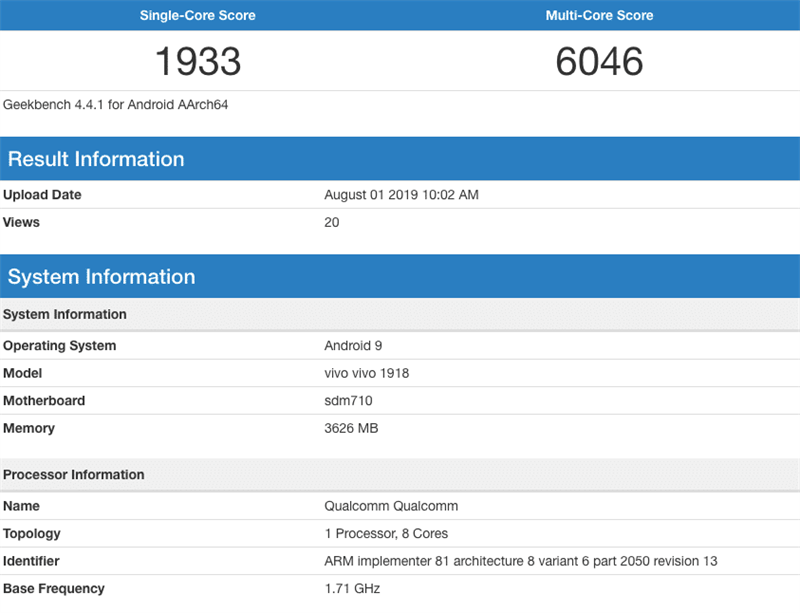Select the sdm710 motherboard value
Viewport: 800px width, 613px height.
pos(345,401)
